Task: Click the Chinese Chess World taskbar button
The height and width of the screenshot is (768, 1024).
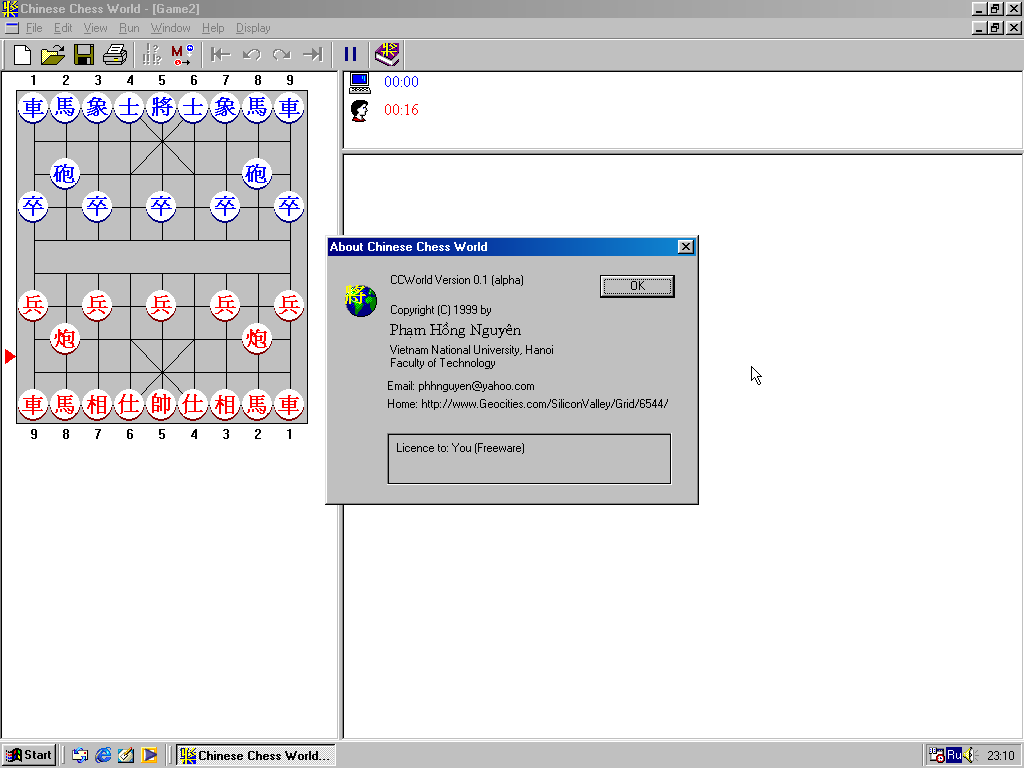Action: tap(256, 756)
